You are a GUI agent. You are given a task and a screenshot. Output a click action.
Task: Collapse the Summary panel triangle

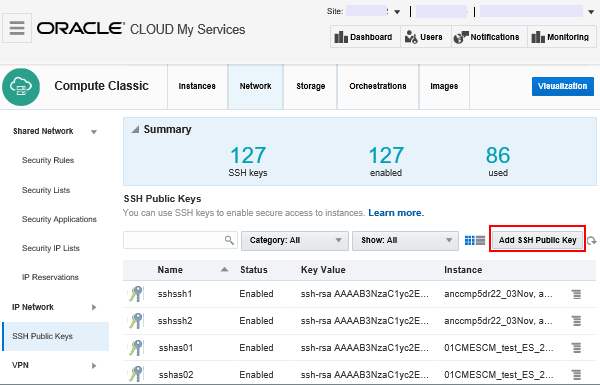pyautogui.click(x=135, y=129)
